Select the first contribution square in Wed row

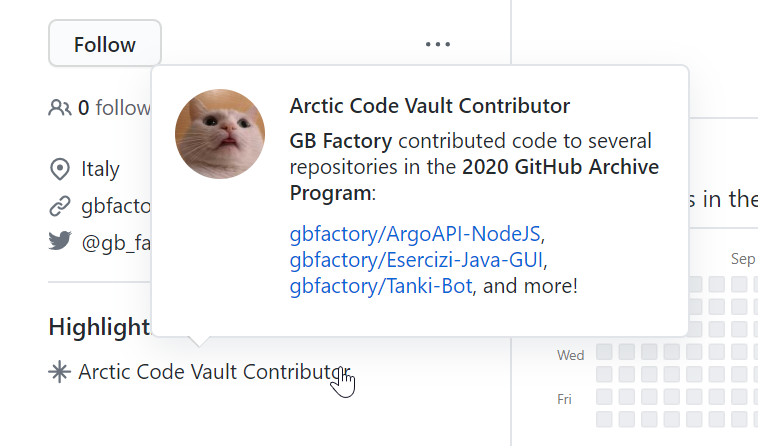(604, 352)
